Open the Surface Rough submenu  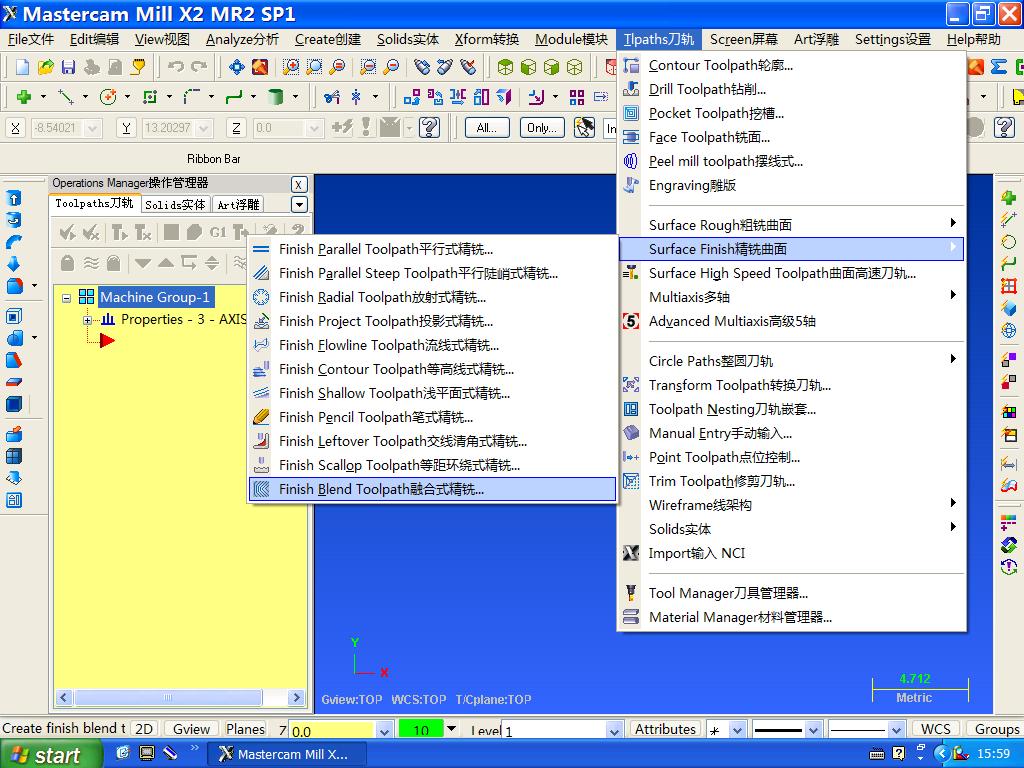[792, 225]
